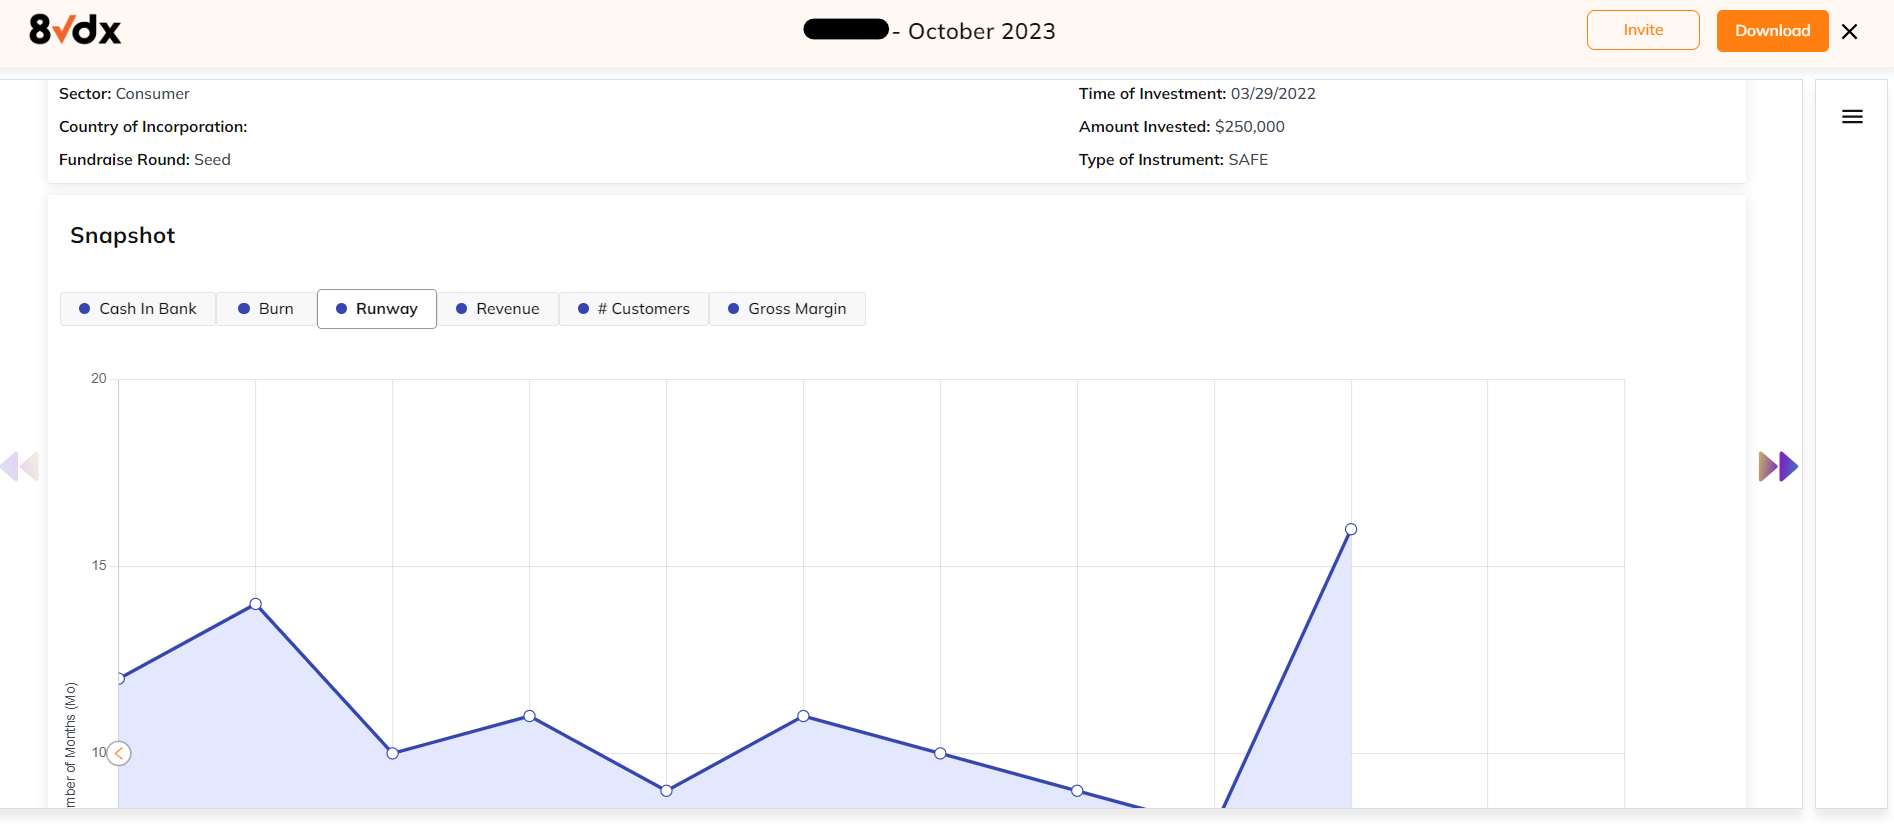Click the Amount Invested $250,000 value
The height and width of the screenshot is (828, 1894).
(1249, 127)
